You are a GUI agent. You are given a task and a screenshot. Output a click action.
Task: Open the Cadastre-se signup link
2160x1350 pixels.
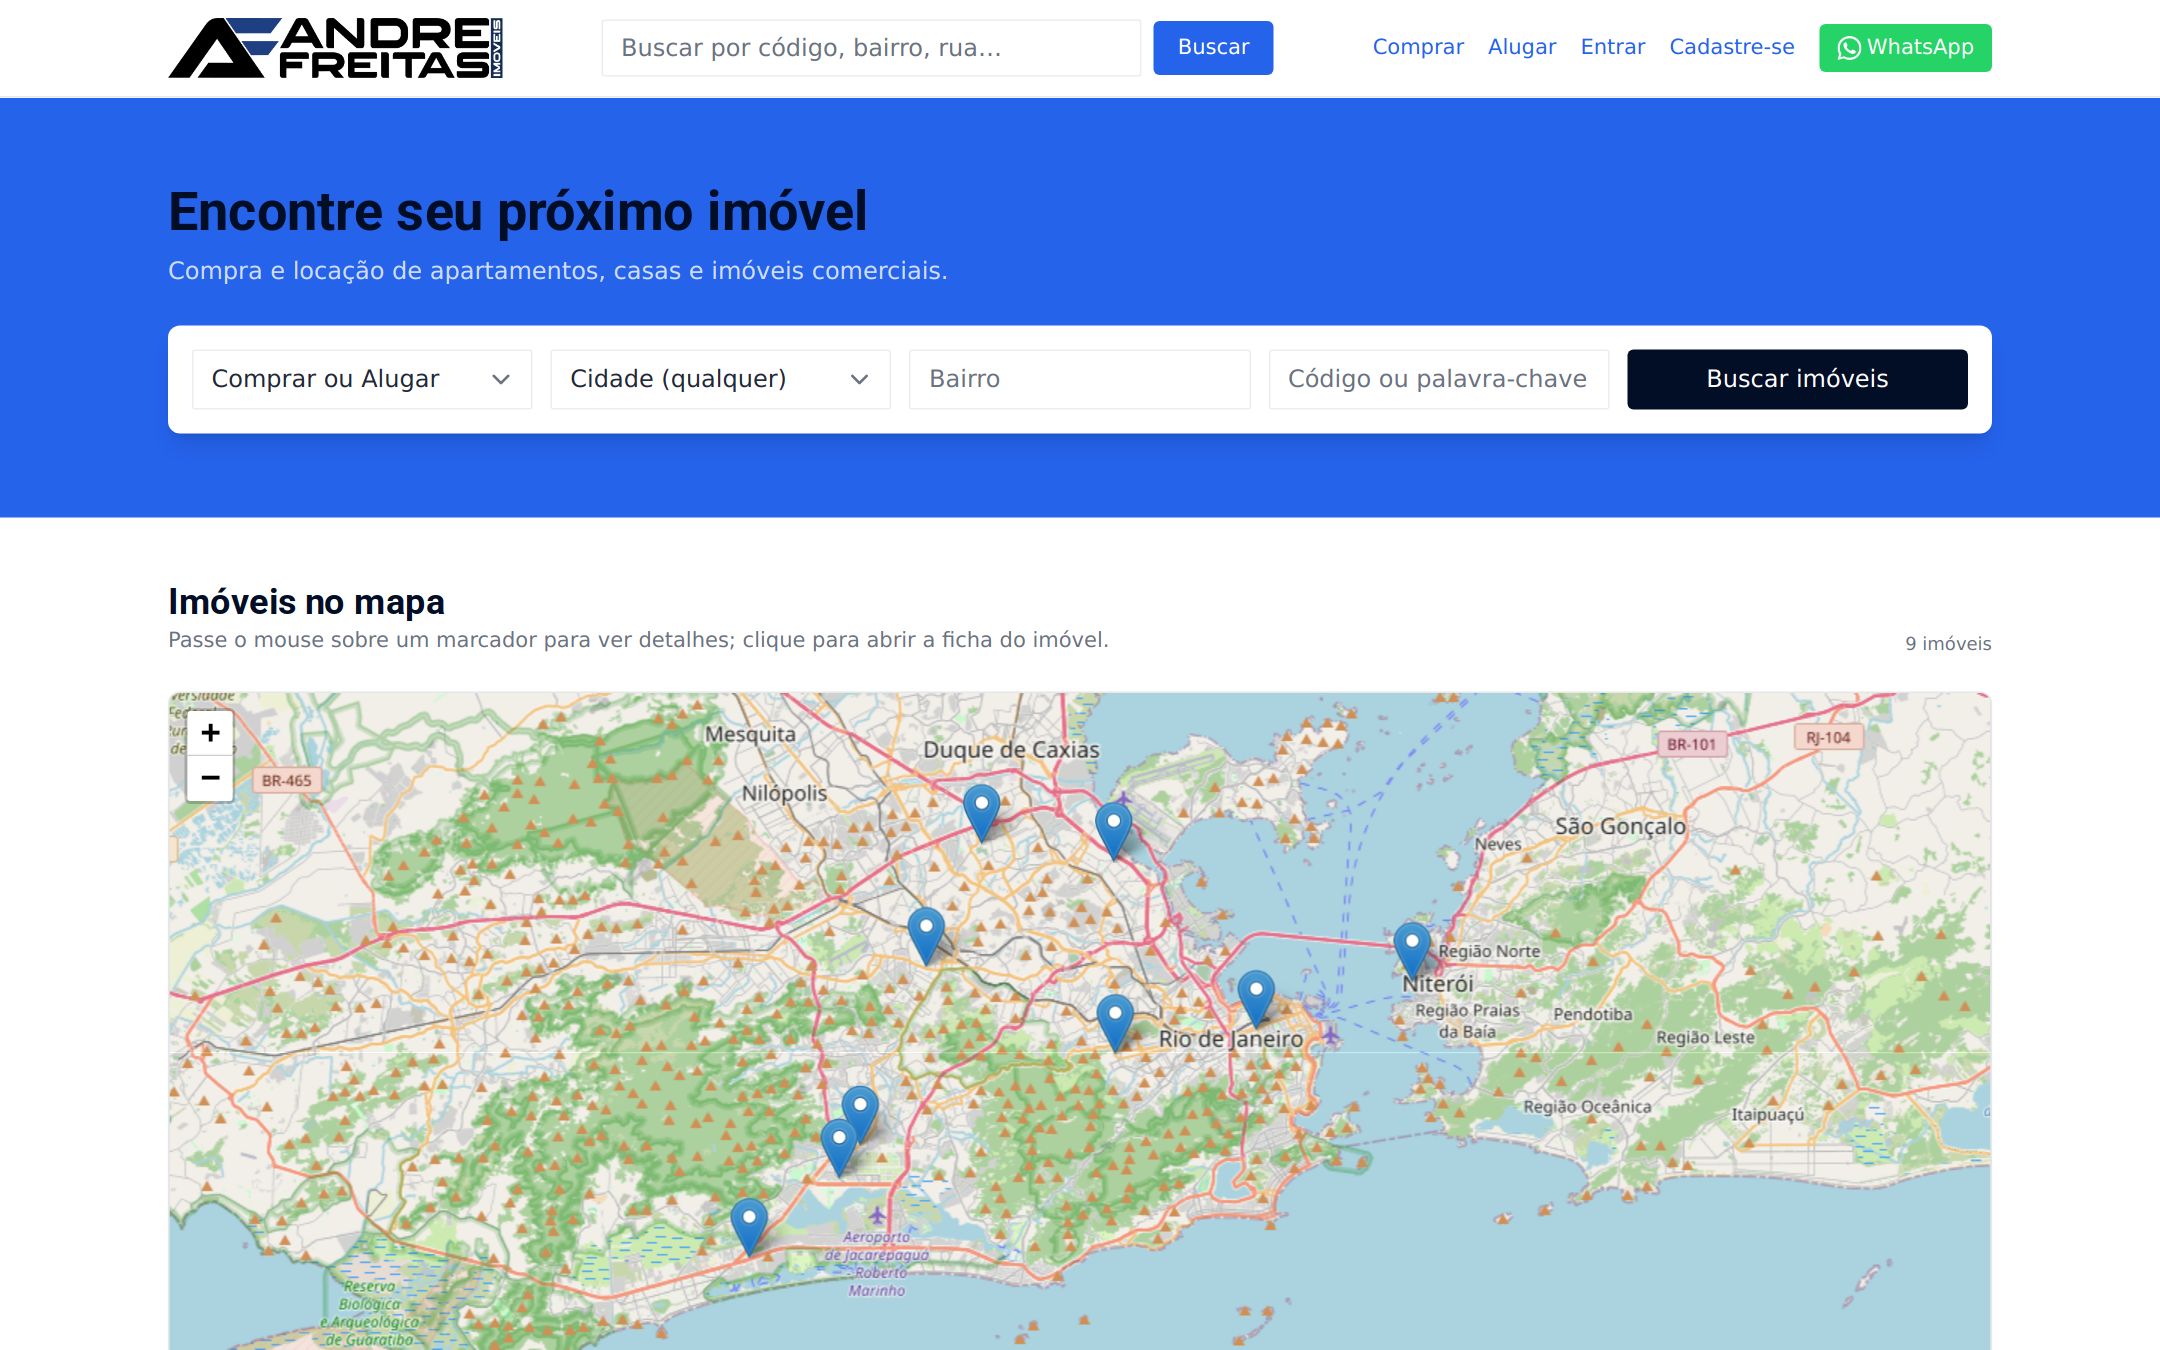1731,47
